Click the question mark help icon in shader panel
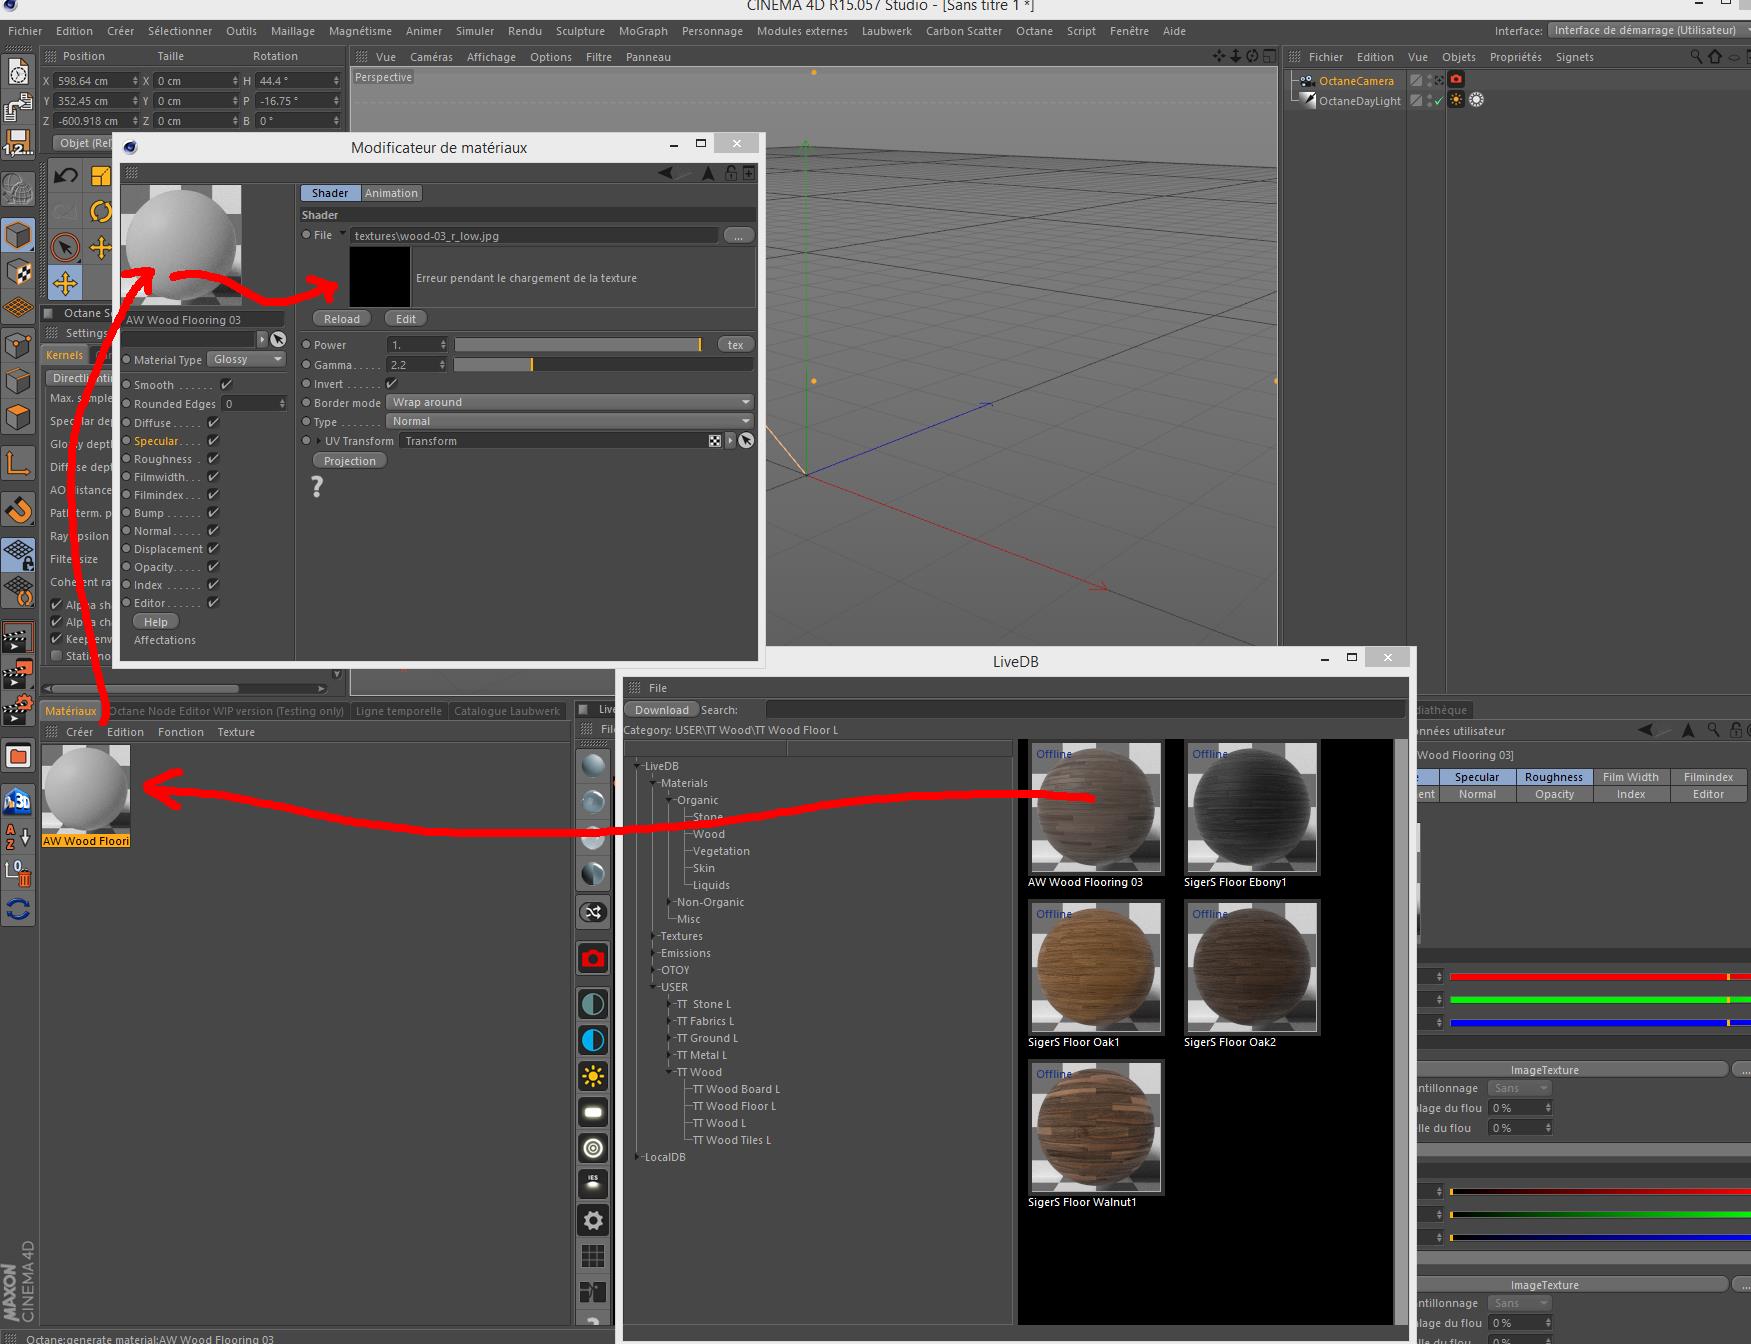The height and width of the screenshot is (1344, 1751). click(x=317, y=487)
